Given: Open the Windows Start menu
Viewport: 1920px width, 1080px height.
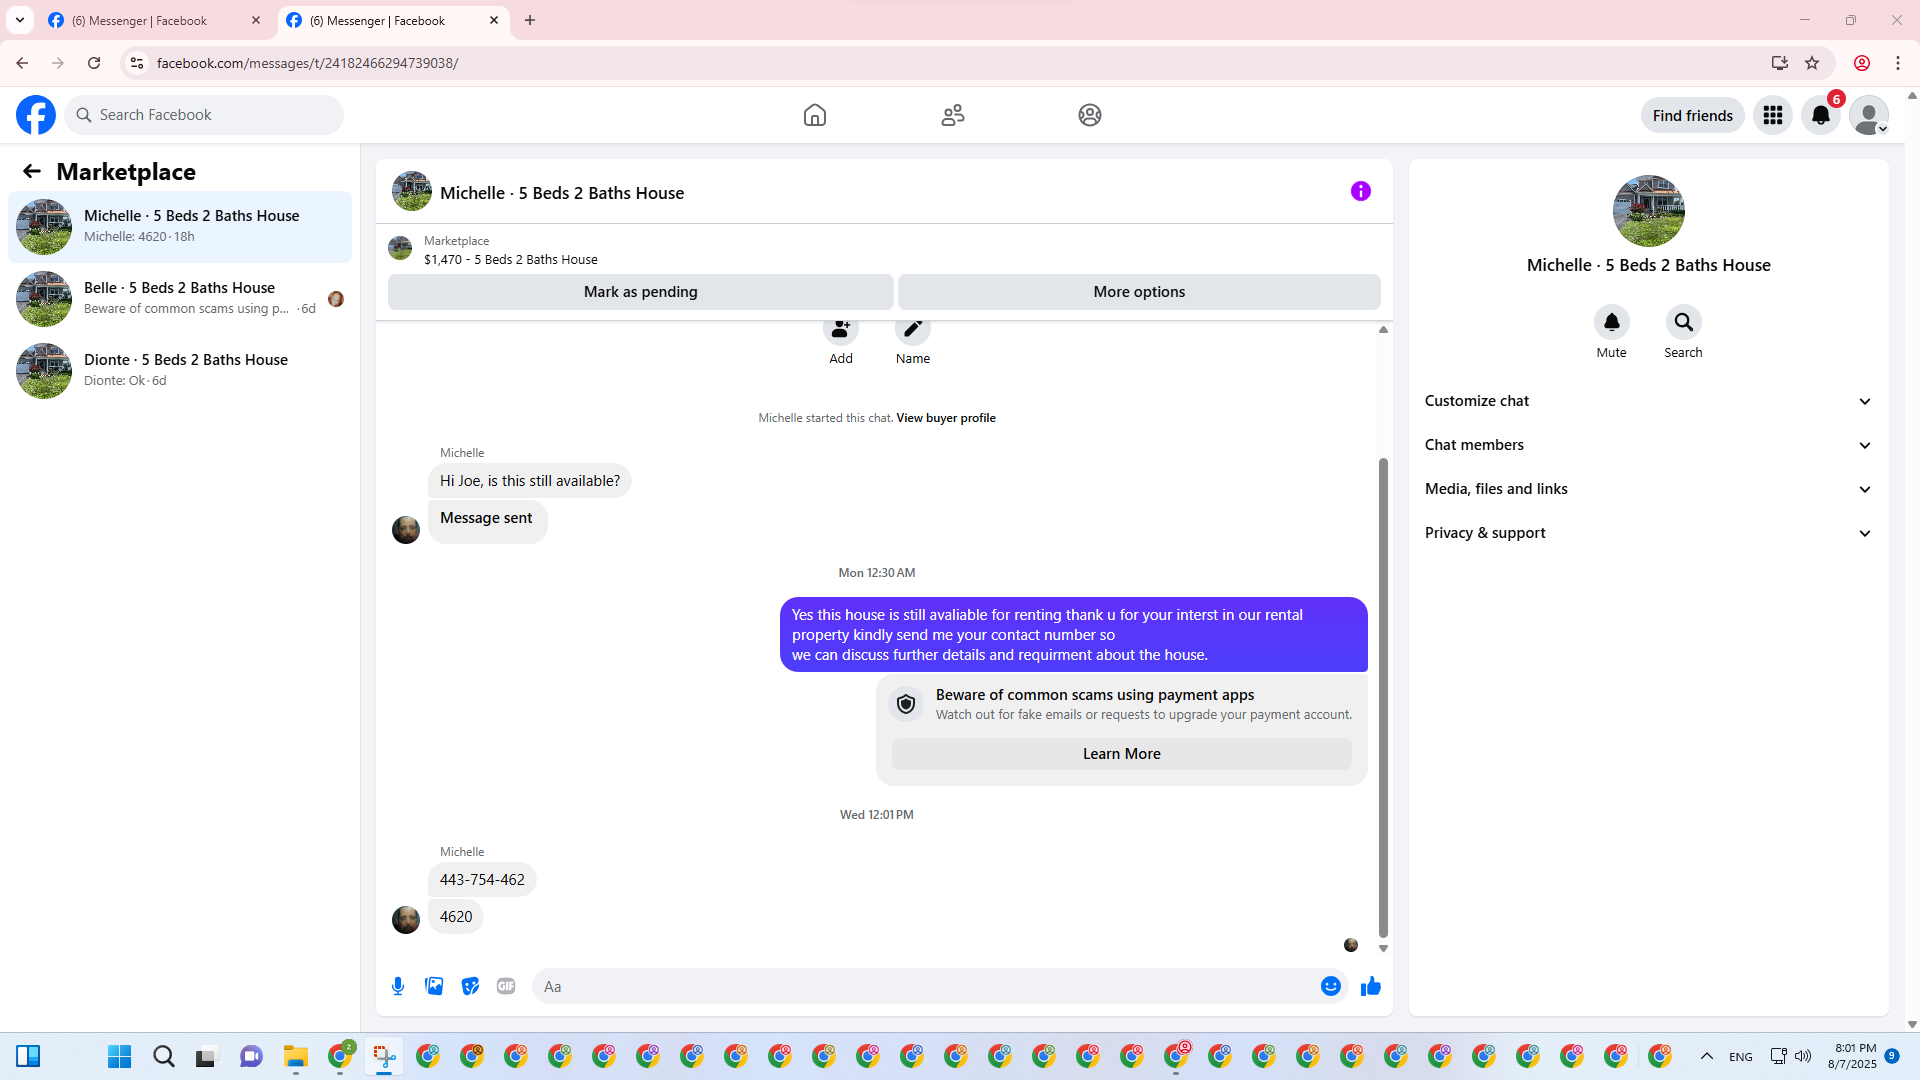Looking at the screenshot, I should click(120, 1056).
